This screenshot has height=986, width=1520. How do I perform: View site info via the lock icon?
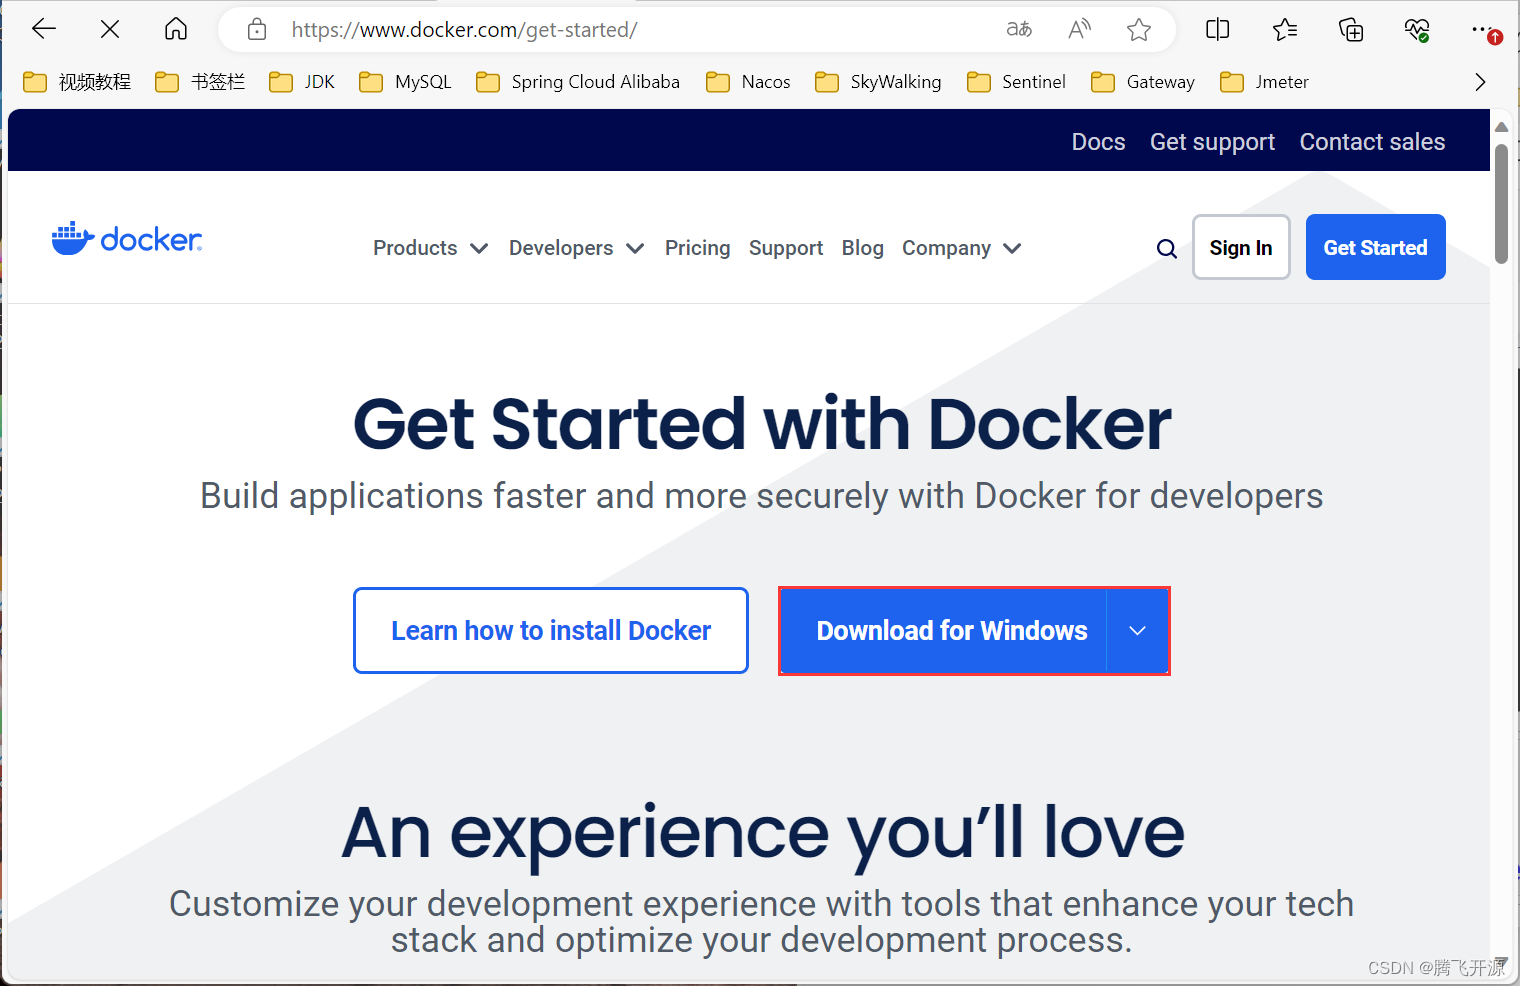257,30
